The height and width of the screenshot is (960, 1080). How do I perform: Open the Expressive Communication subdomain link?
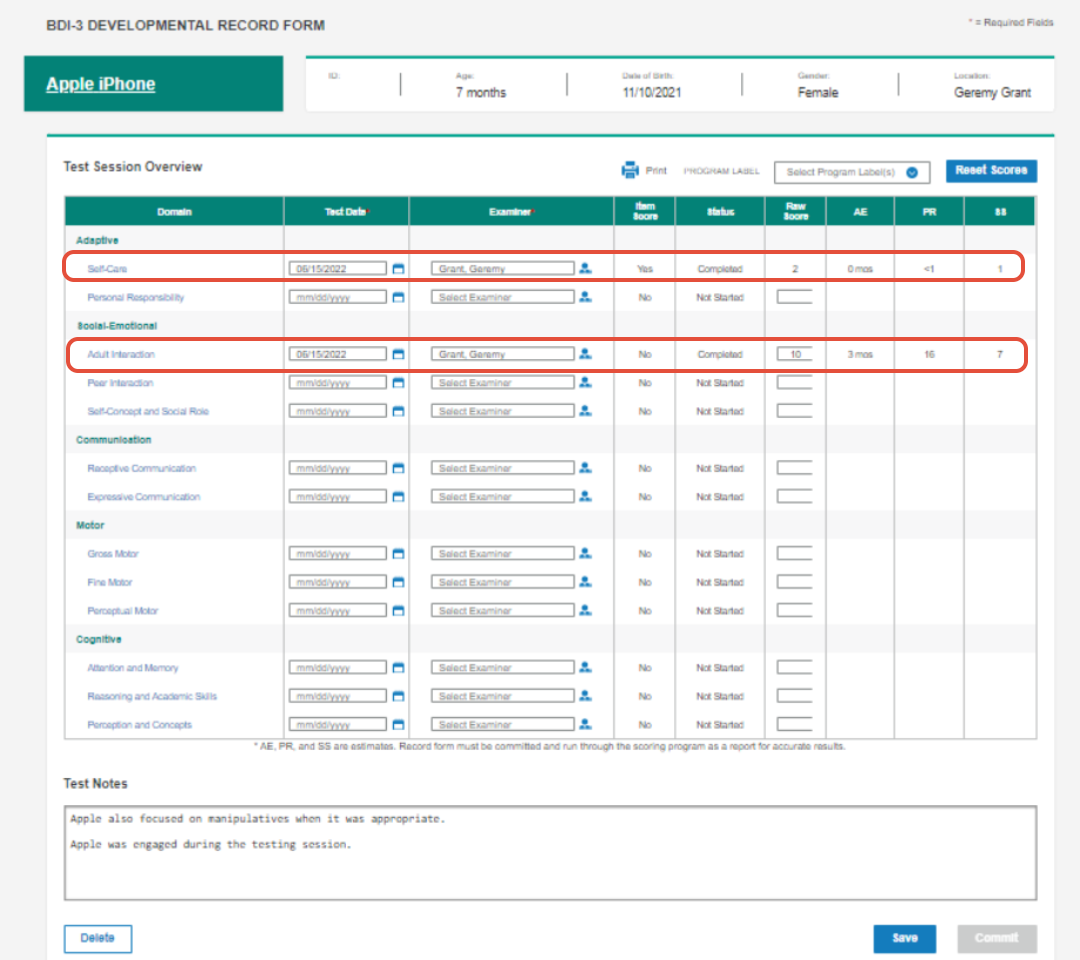tap(143, 497)
